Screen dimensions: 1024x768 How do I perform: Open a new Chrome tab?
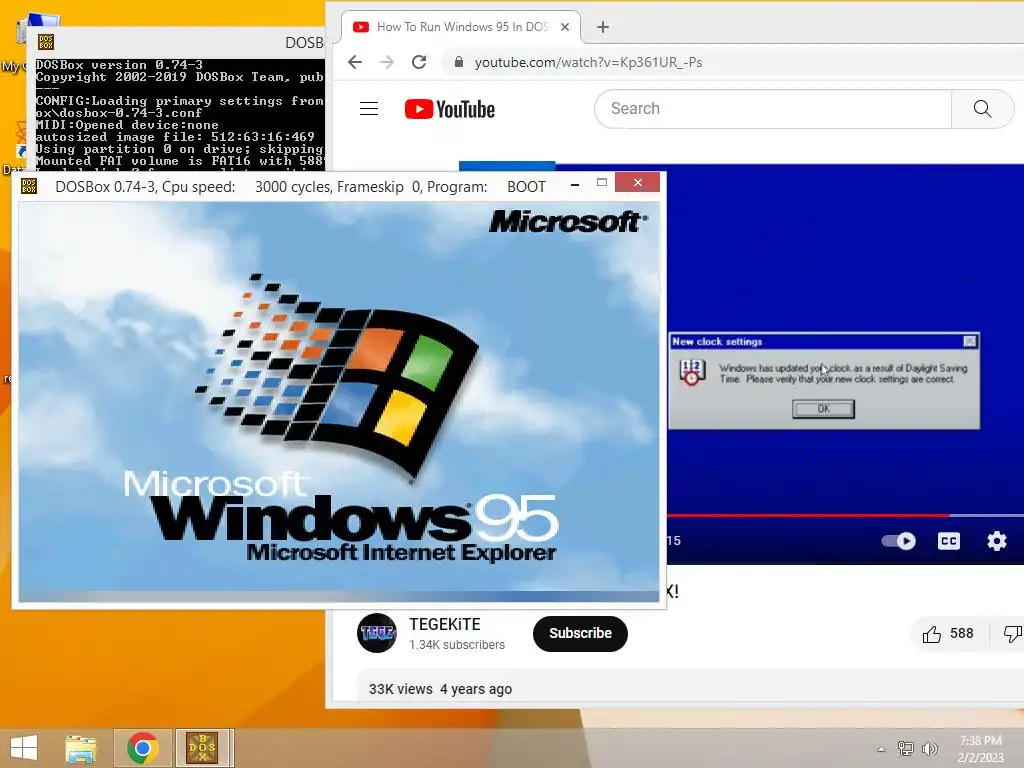[x=603, y=27]
